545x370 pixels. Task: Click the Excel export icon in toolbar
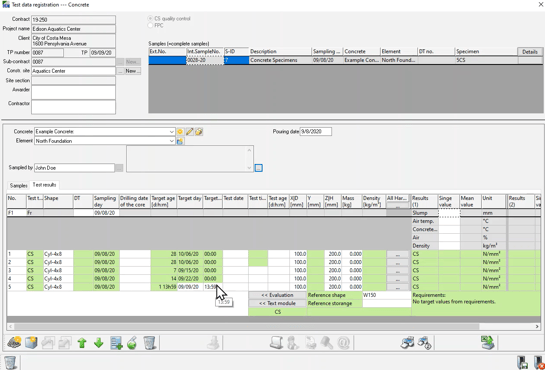488,343
